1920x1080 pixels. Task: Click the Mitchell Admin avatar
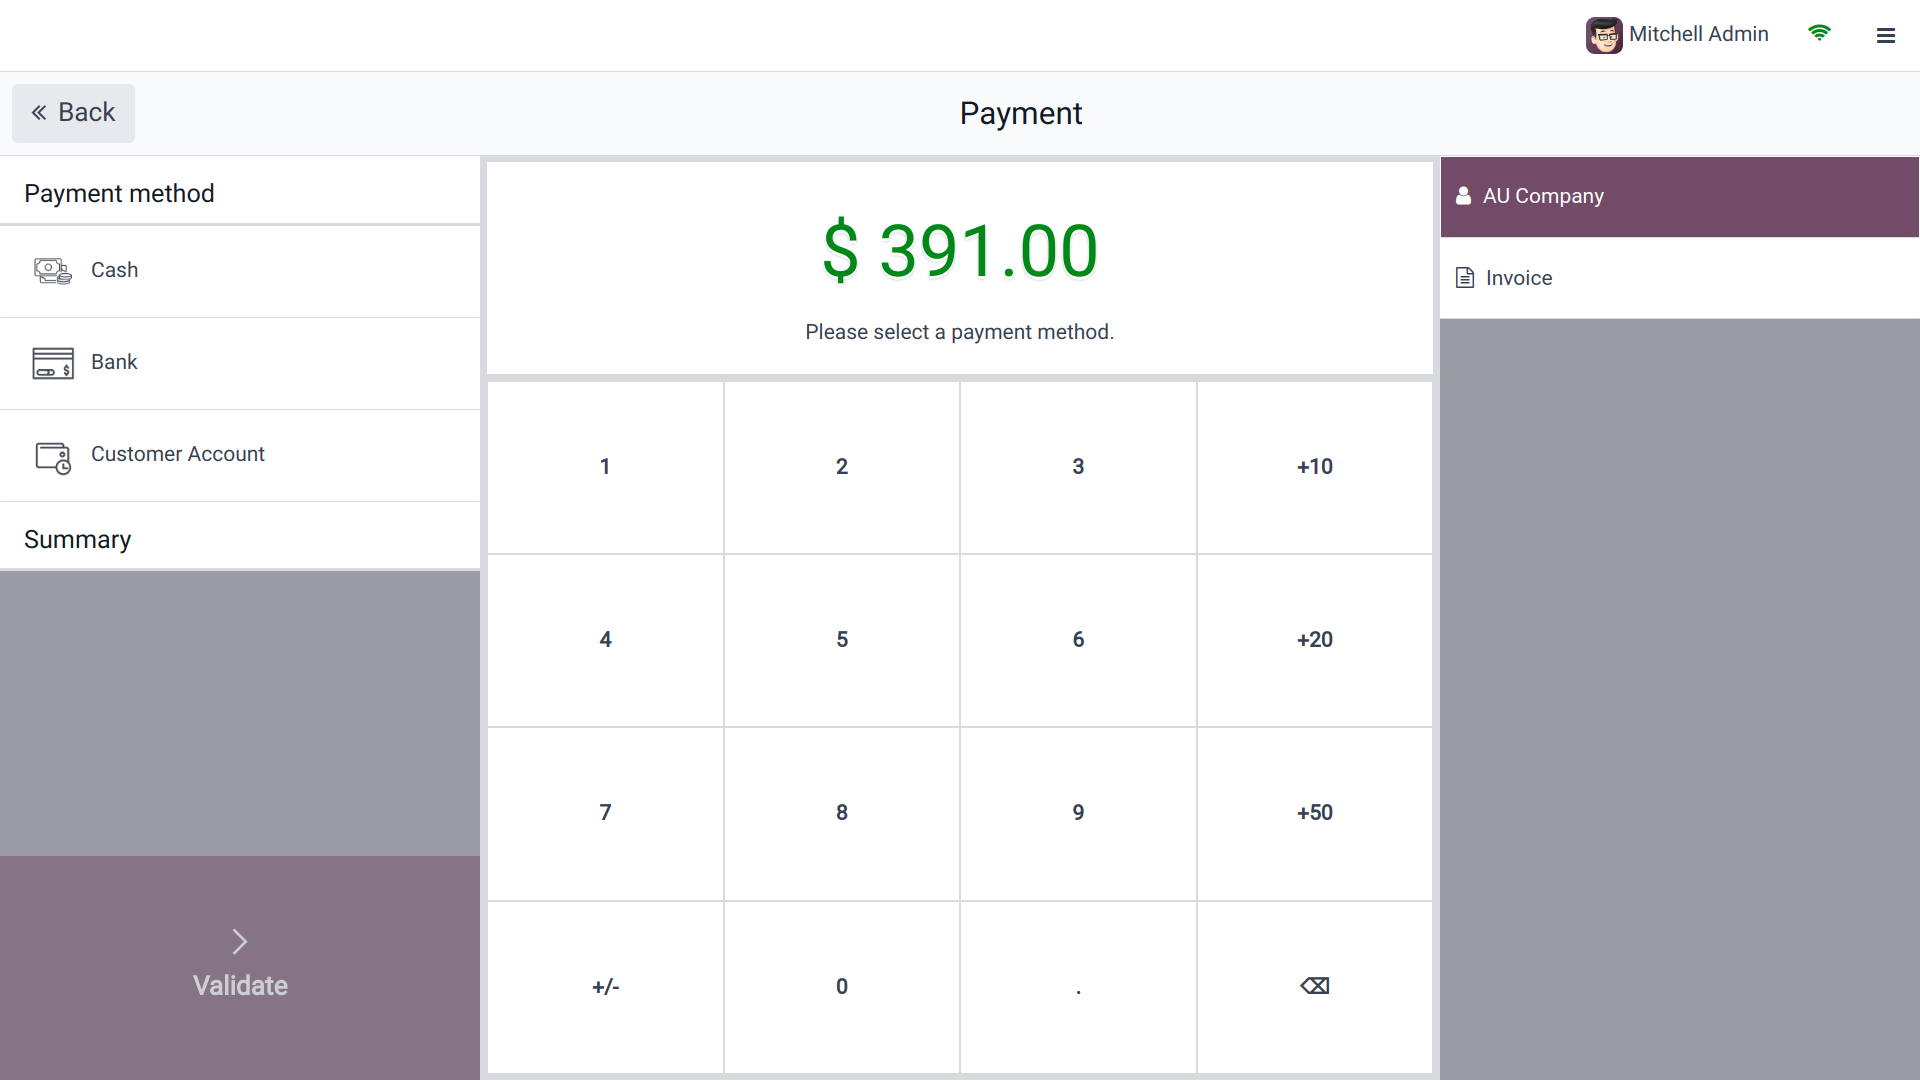[1604, 34]
